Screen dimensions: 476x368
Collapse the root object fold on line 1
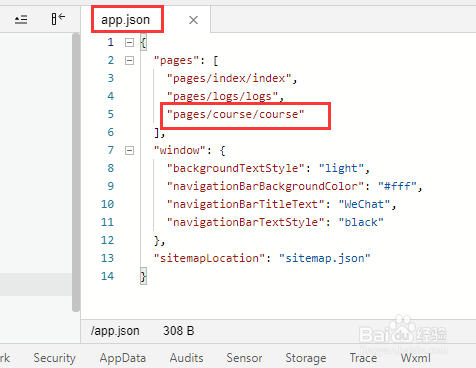click(x=129, y=42)
